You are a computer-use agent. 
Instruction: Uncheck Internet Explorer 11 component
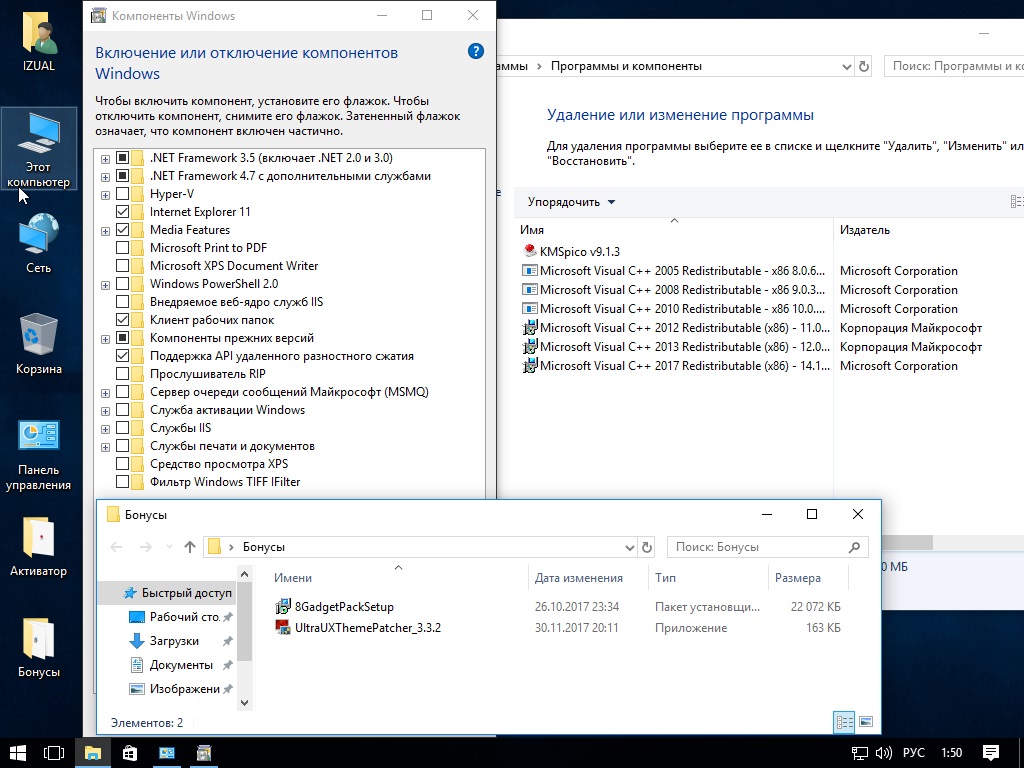click(x=122, y=212)
